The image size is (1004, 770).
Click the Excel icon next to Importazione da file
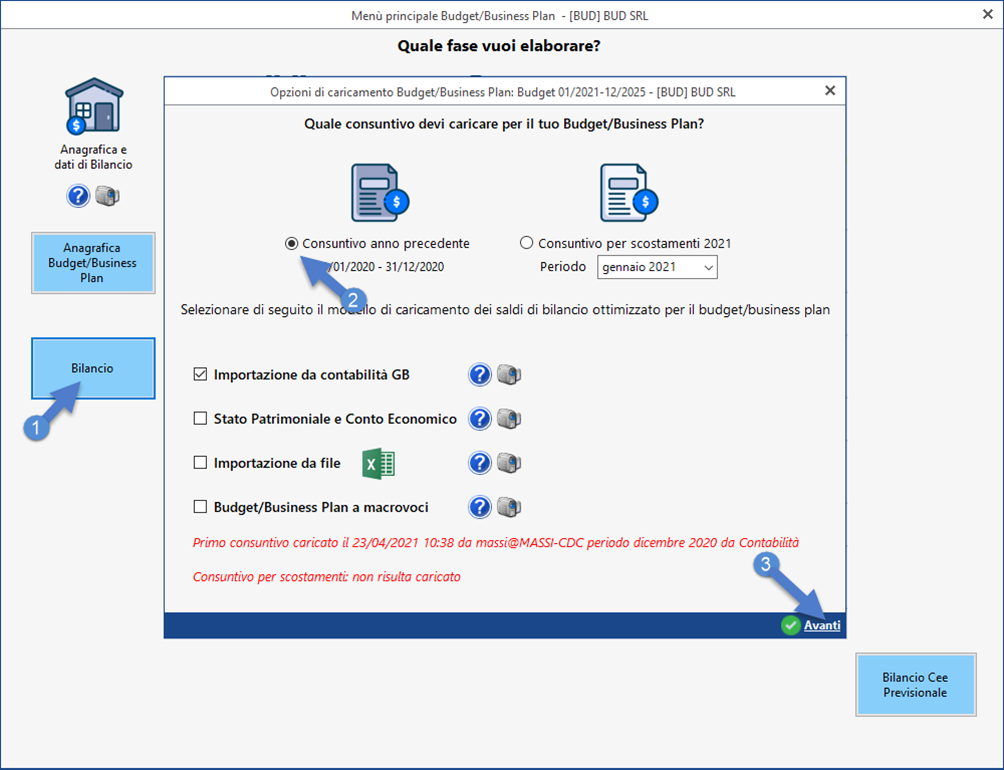378,463
